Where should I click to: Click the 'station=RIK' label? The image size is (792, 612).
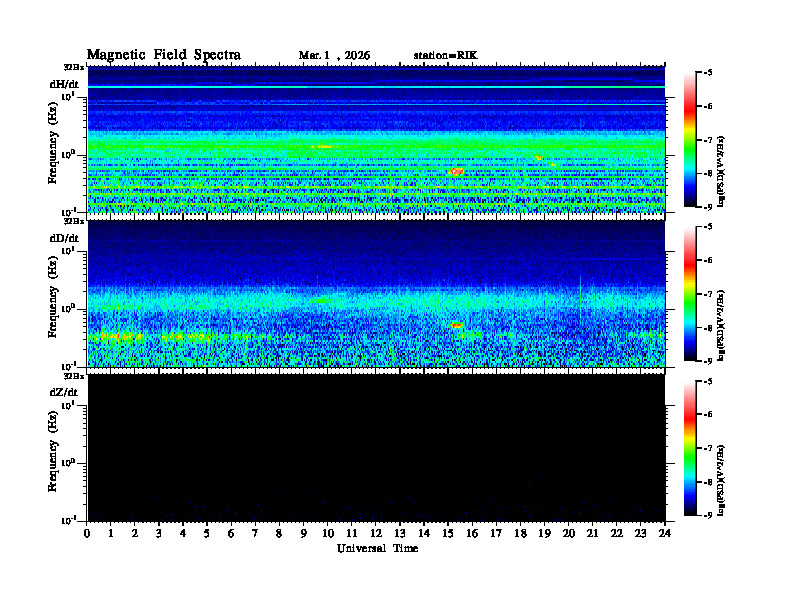(x=446, y=56)
